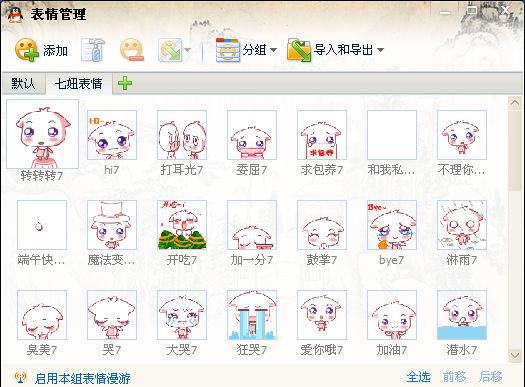
Task: Open the move-to-group dropdown arrow
Action: [187, 50]
